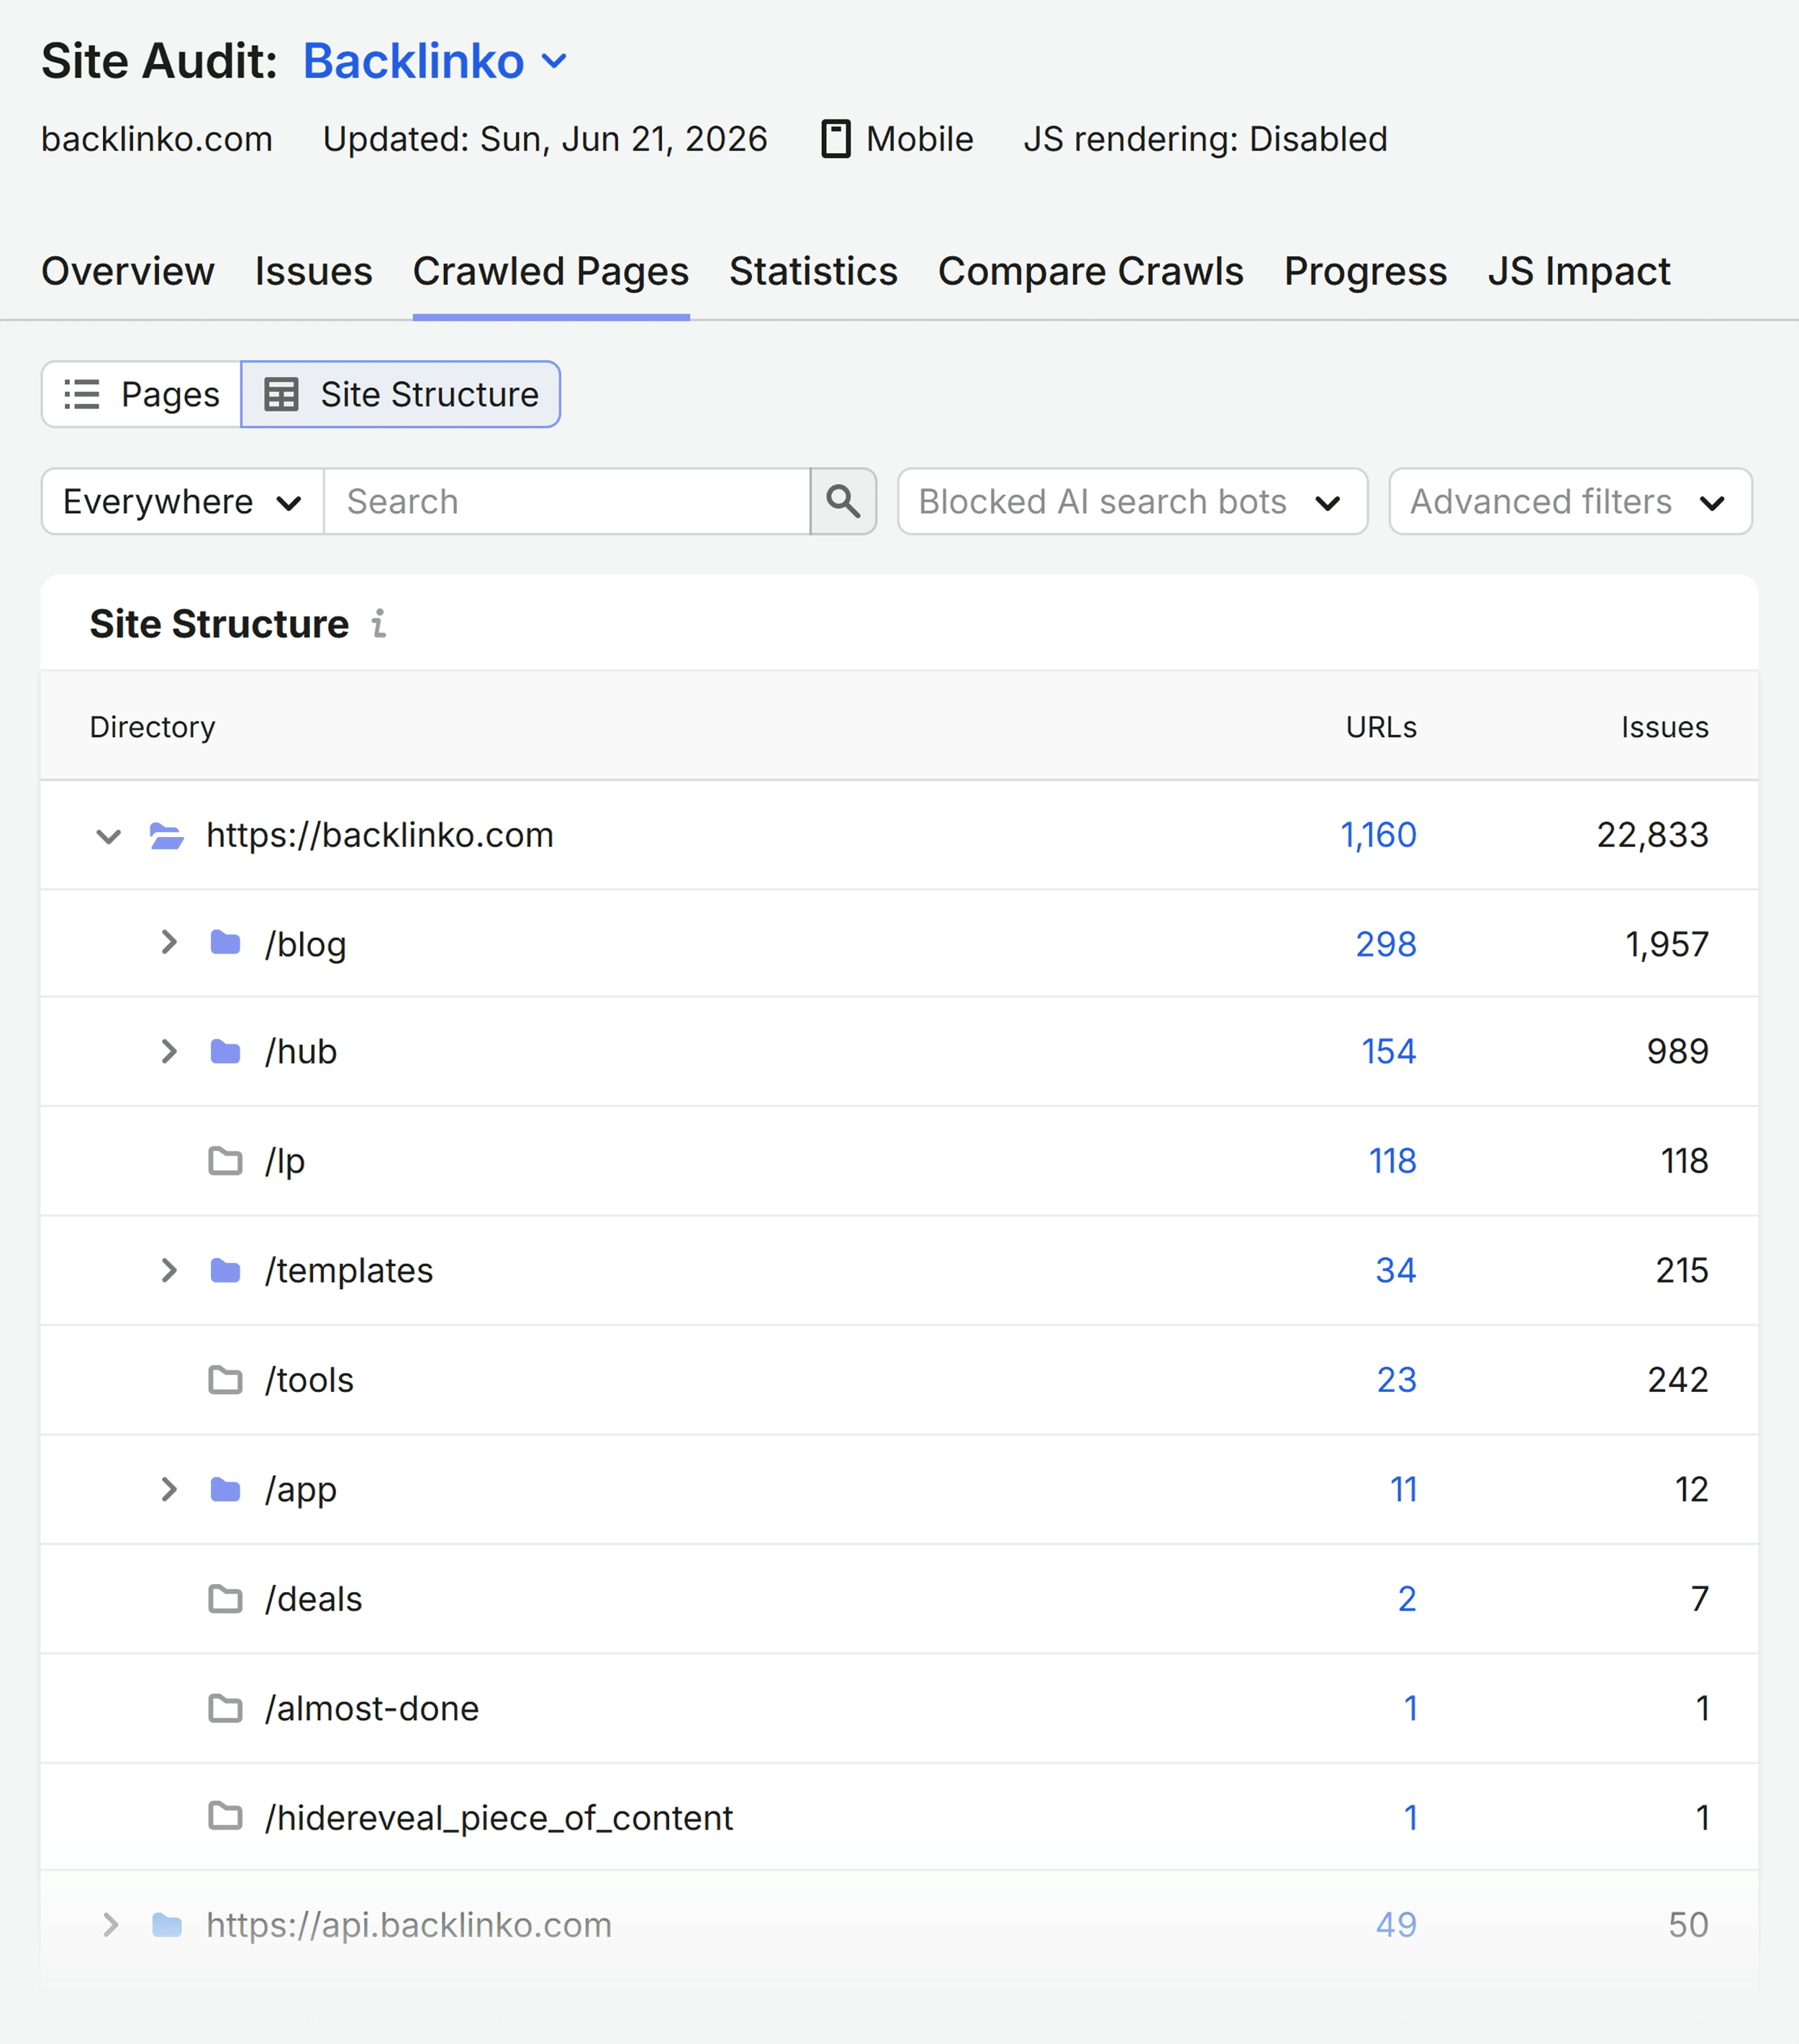Expand the /templates directory

(169, 1270)
